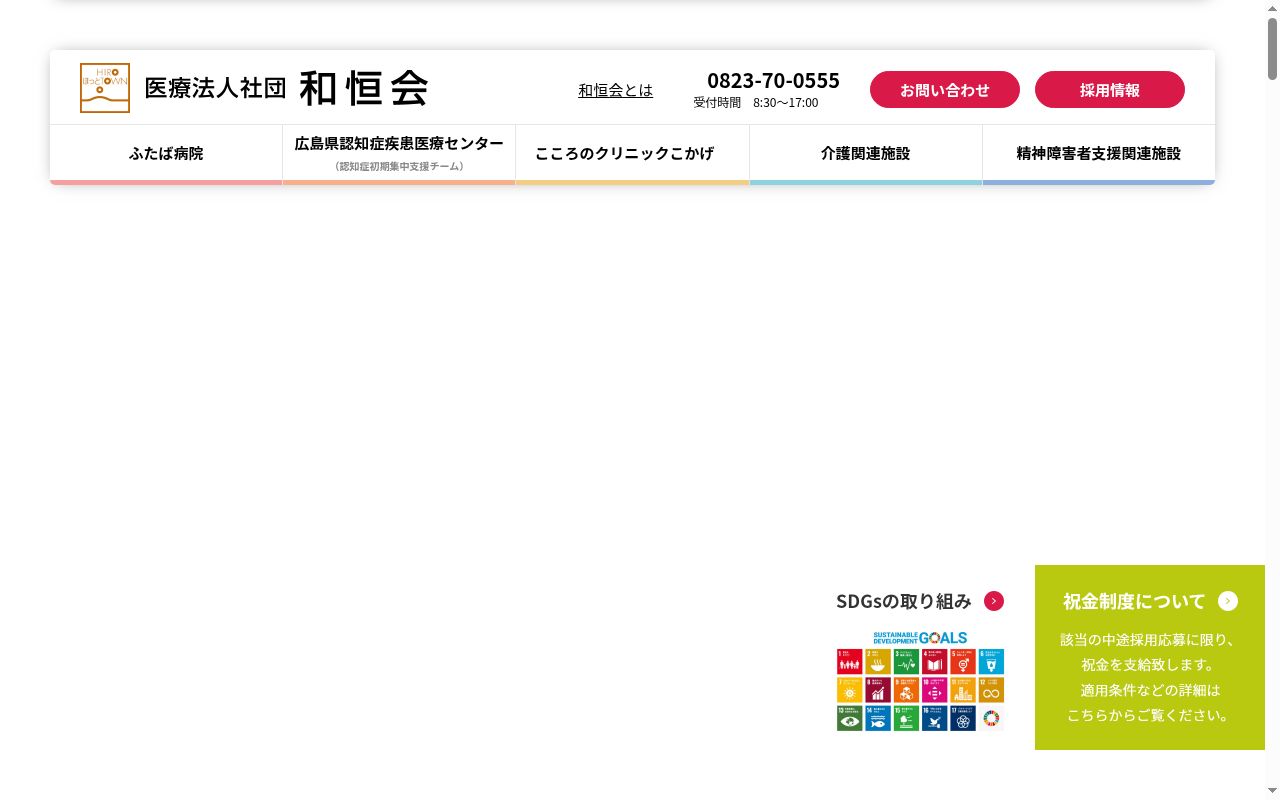Click SDG goal 3 health heartbeat tile
This screenshot has height=800, width=1280.
(x=906, y=662)
